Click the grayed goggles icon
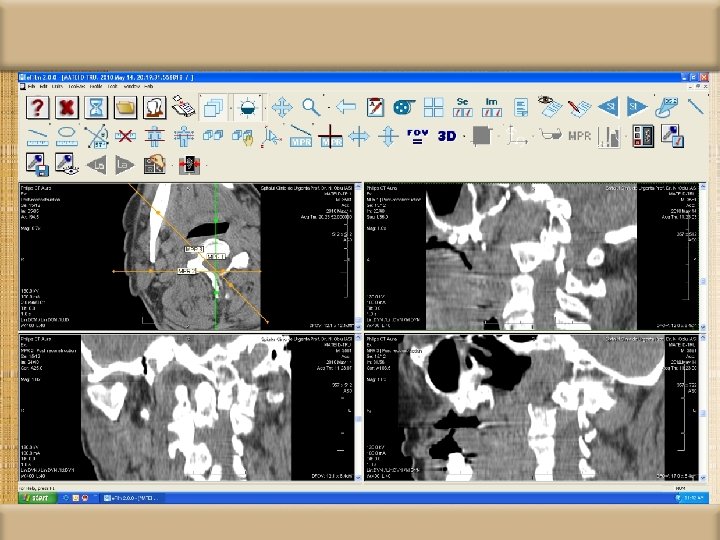720x540 pixels. [x=551, y=135]
